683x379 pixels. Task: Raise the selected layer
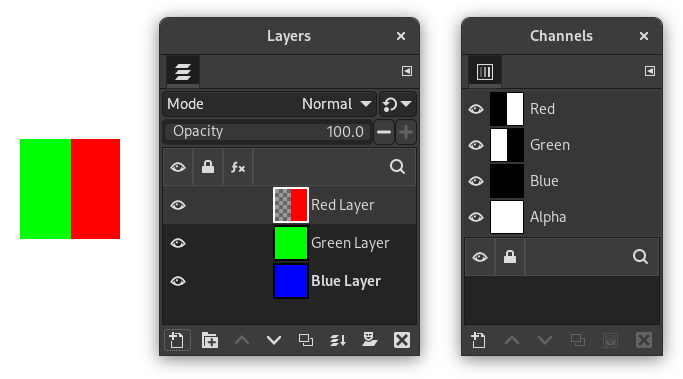242,340
